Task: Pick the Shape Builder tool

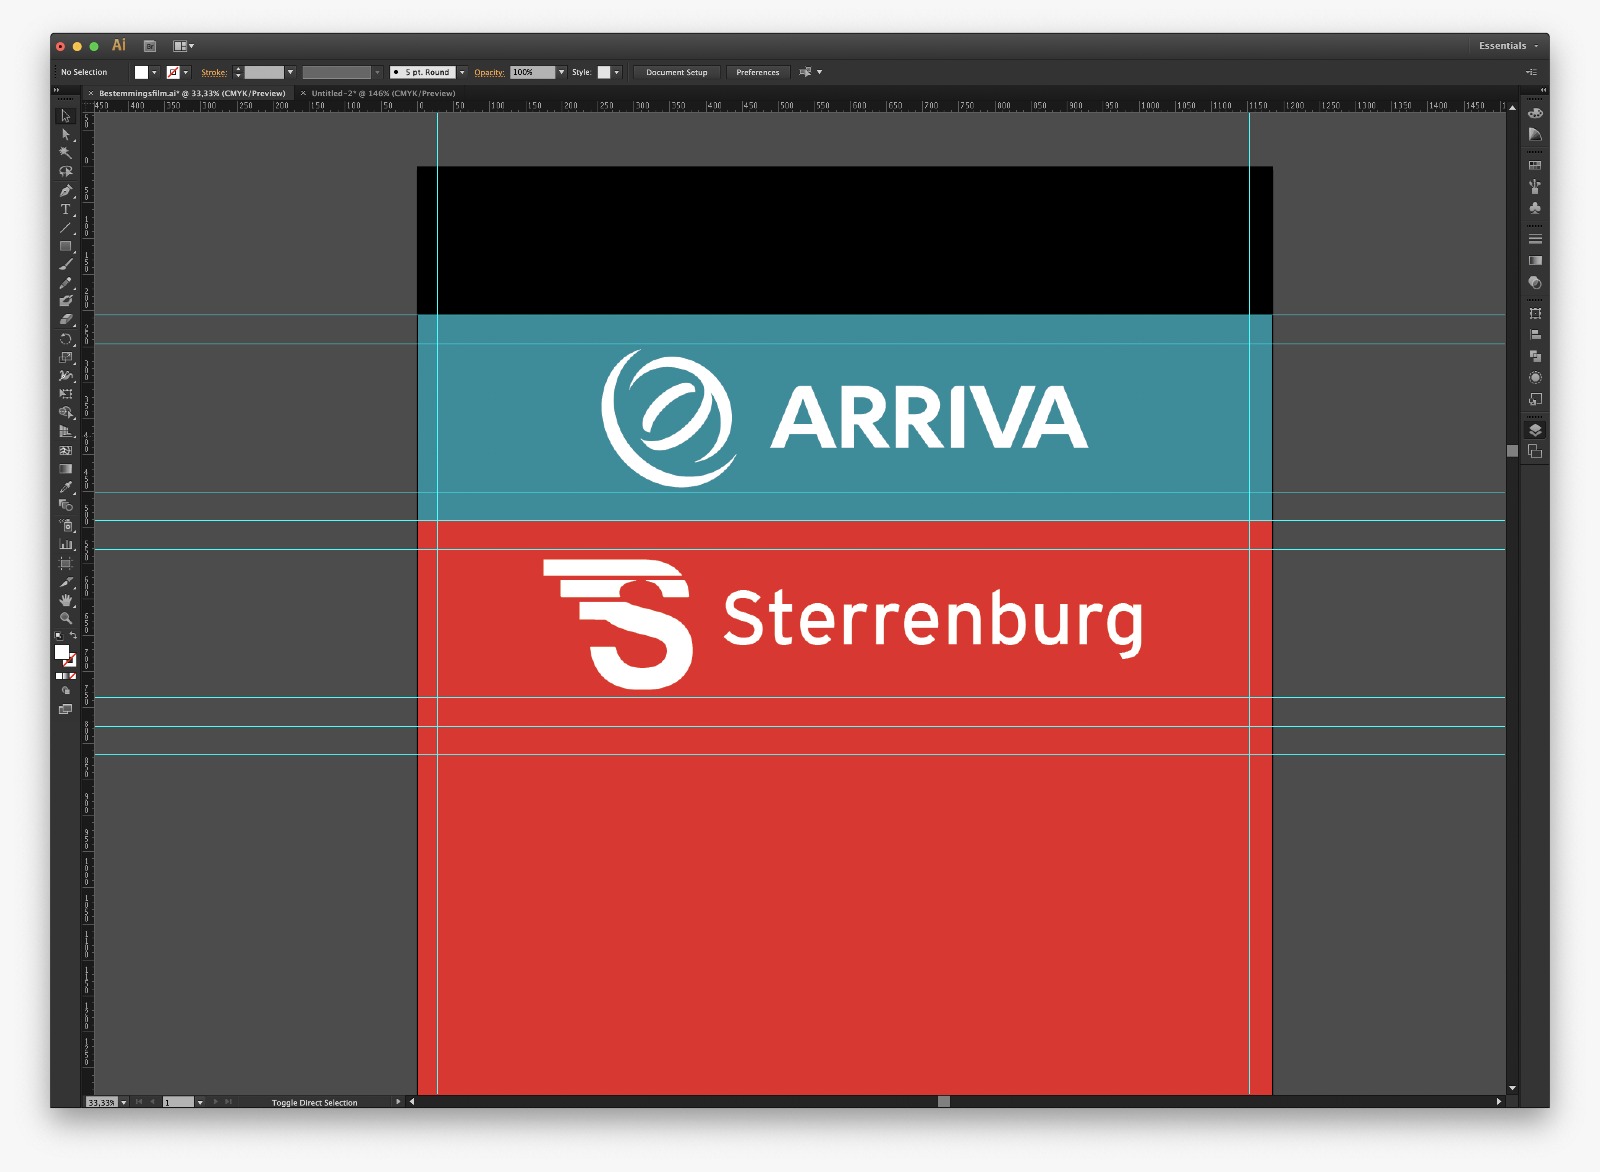Action: click(x=66, y=412)
